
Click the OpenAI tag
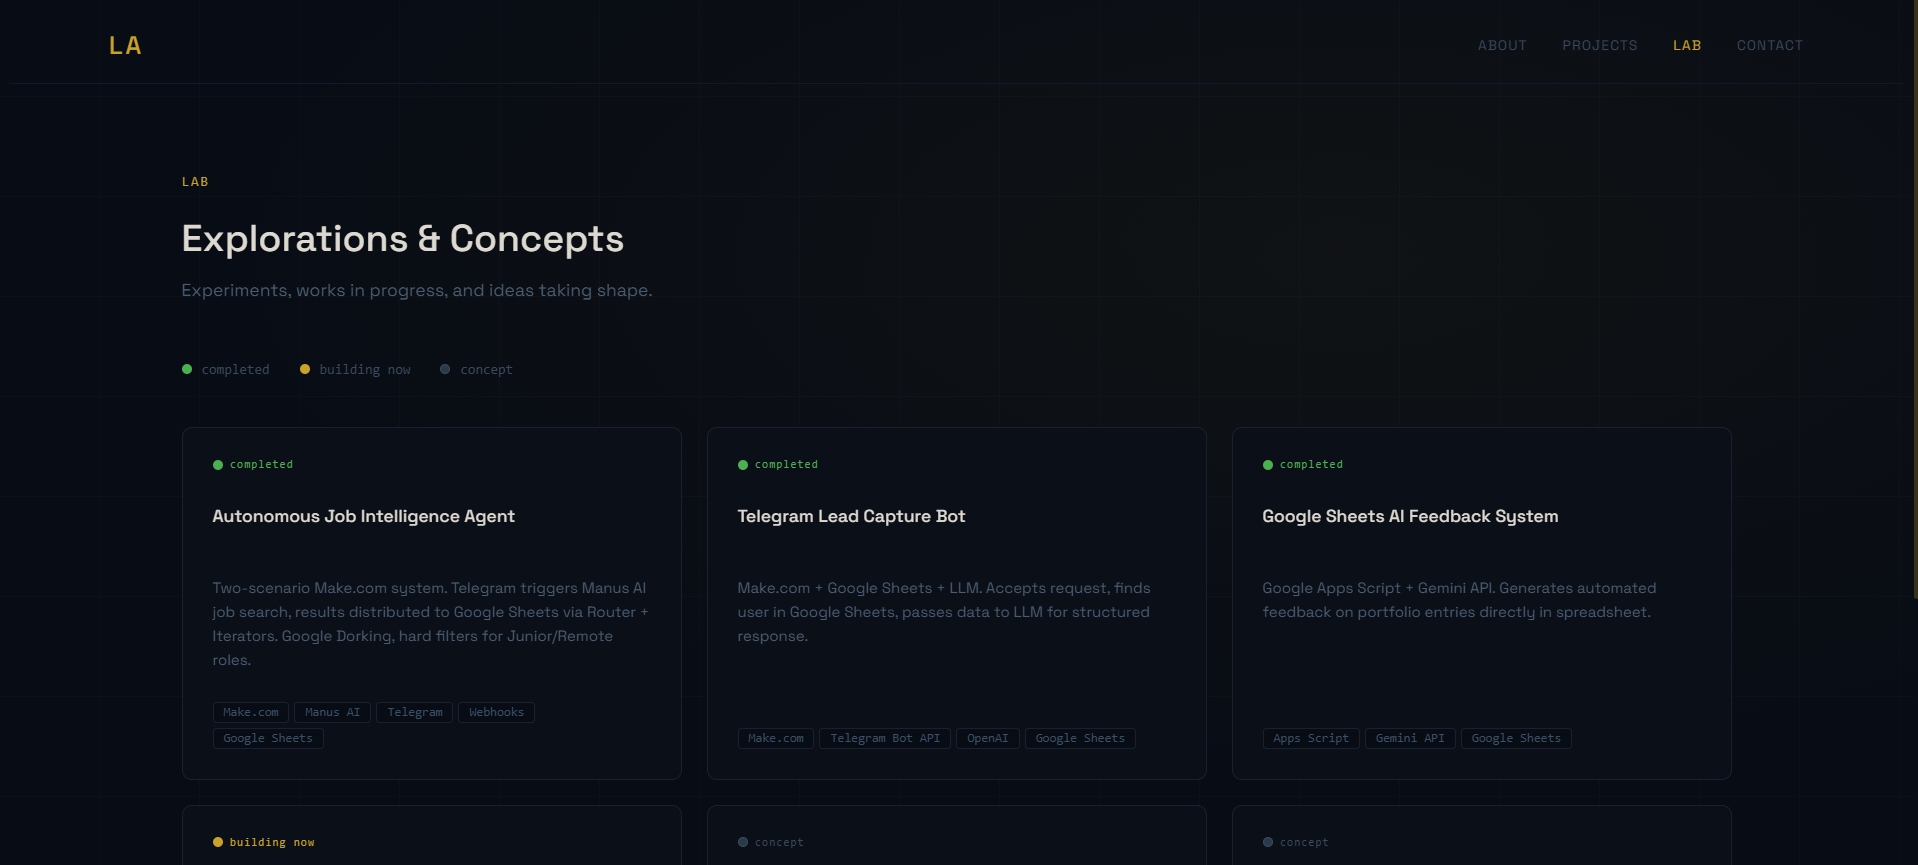coord(988,738)
